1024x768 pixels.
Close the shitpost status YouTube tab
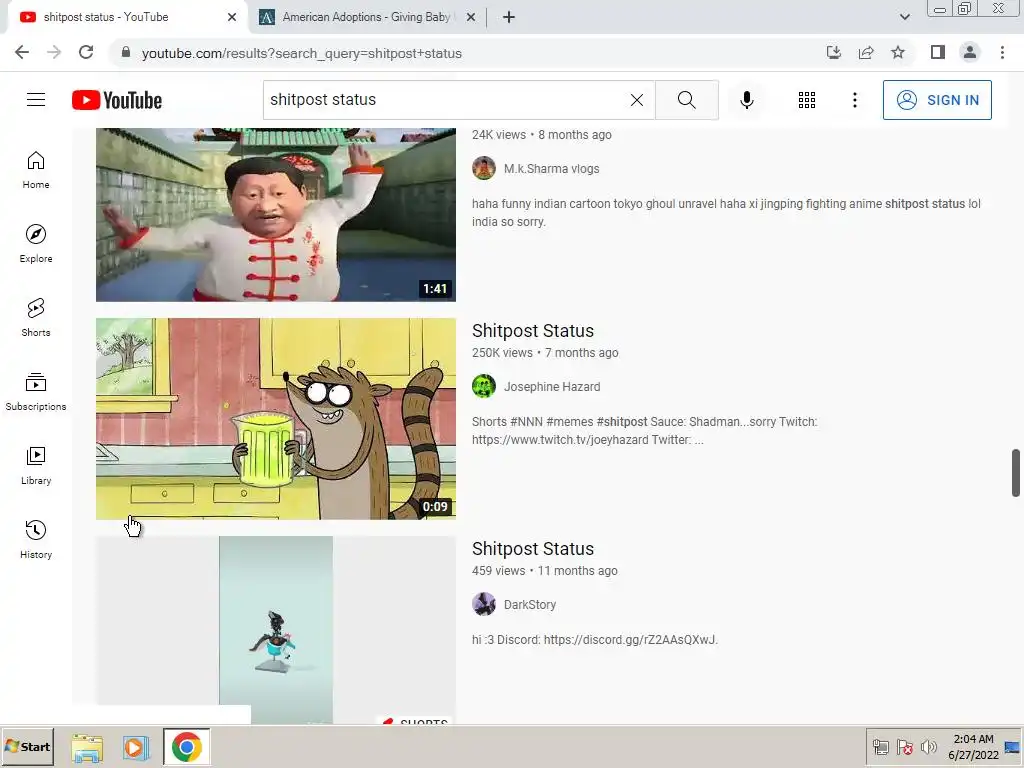click(232, 17)
